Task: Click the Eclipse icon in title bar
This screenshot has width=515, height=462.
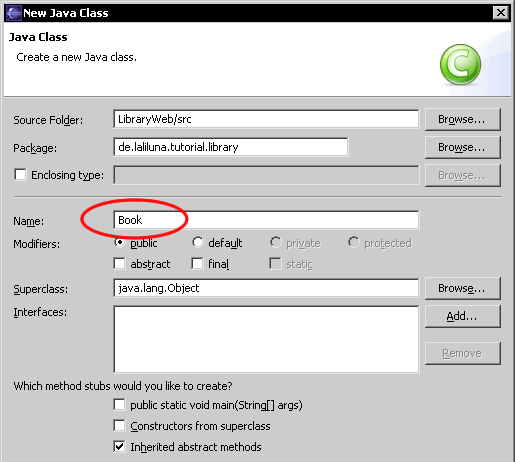Action: tap(13, 13)
